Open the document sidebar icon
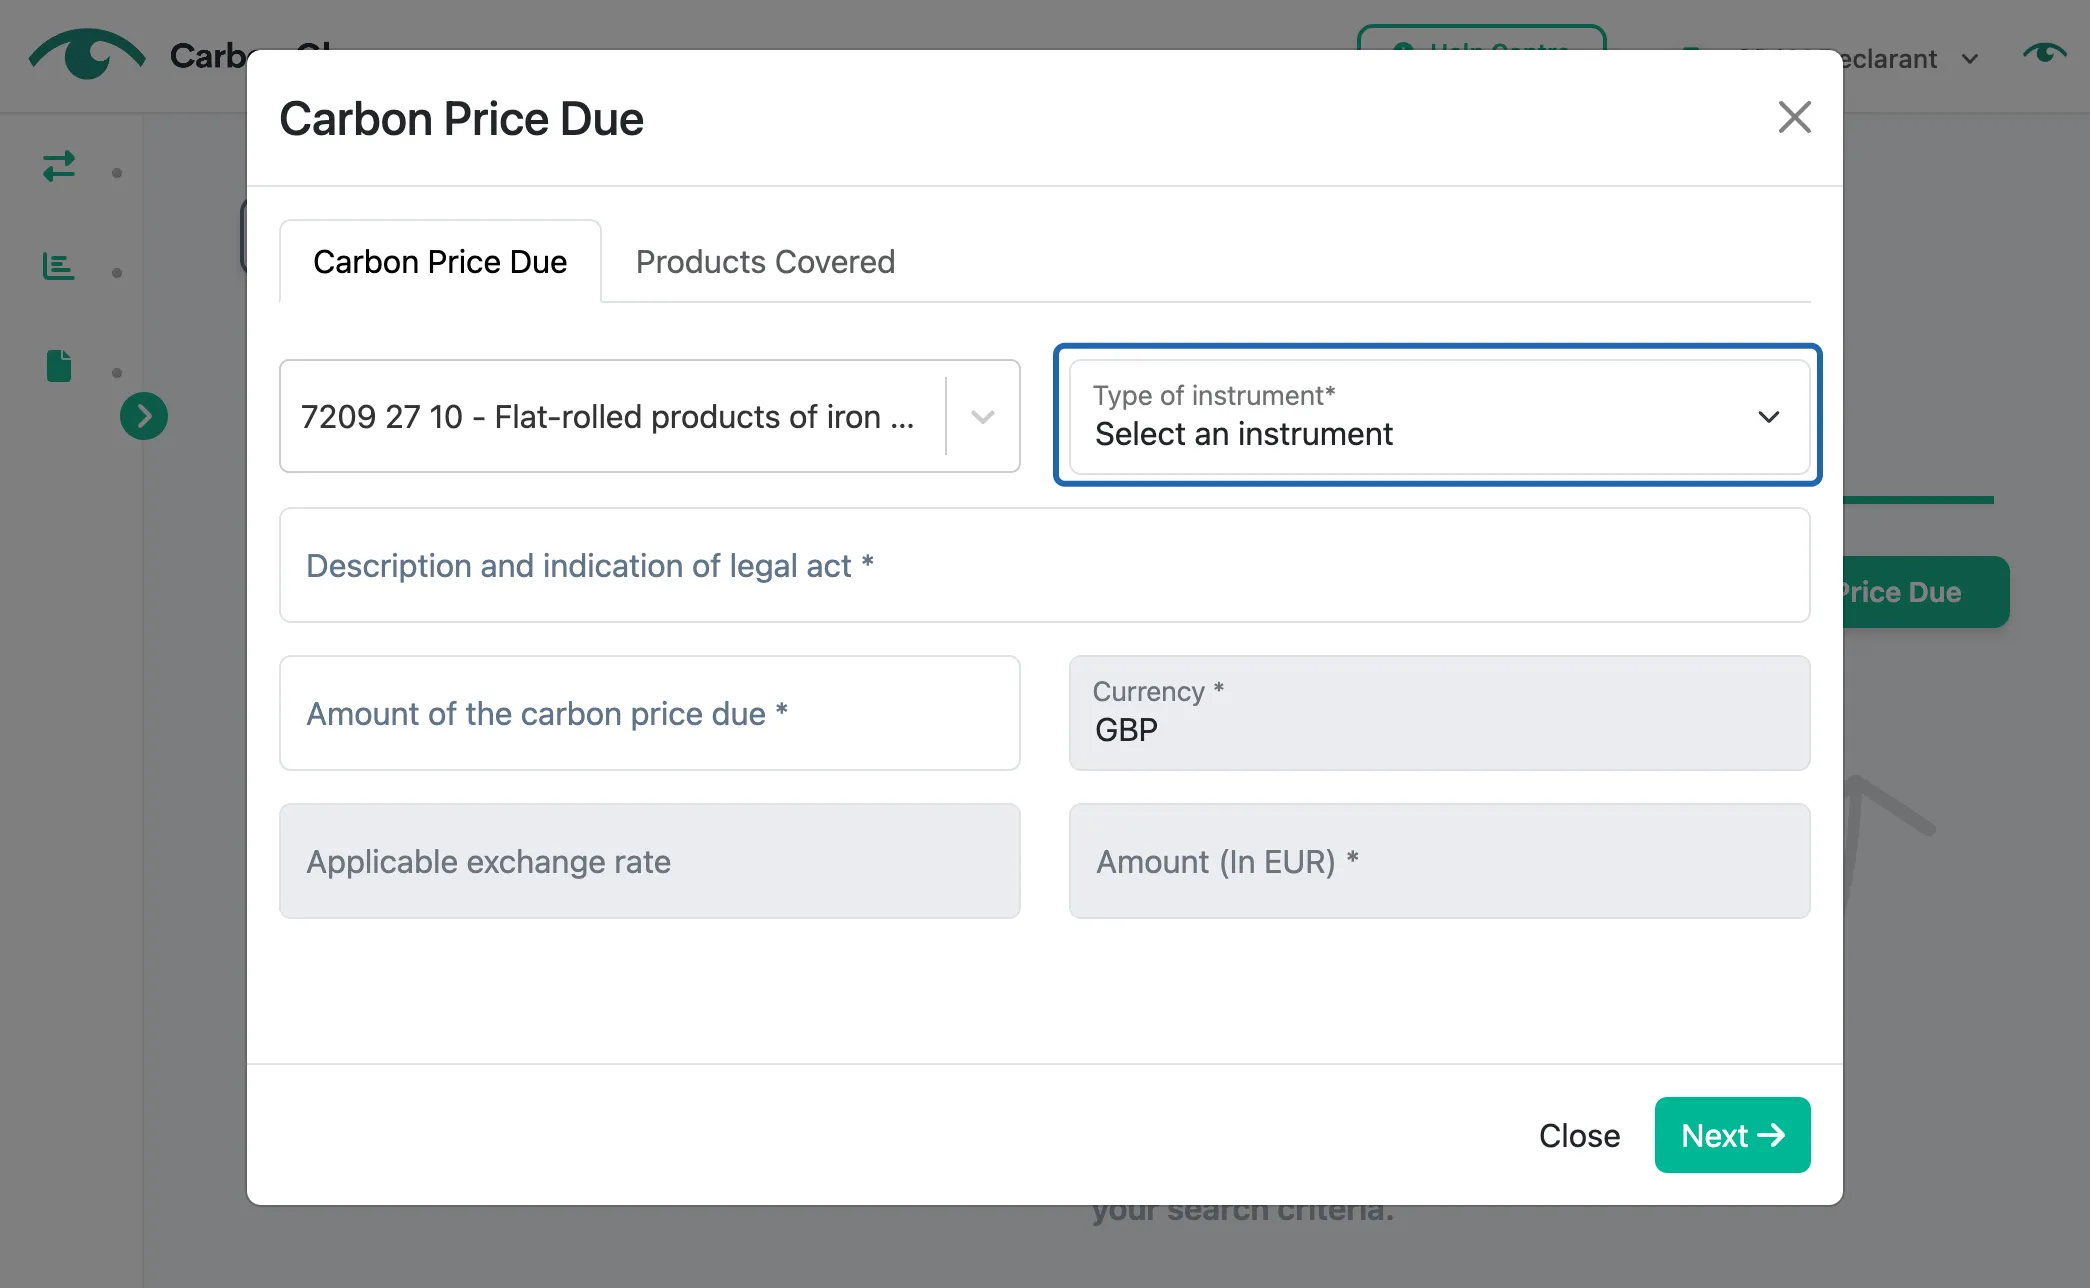Screen dimensions: 2090x1288 tap(59, 366)
